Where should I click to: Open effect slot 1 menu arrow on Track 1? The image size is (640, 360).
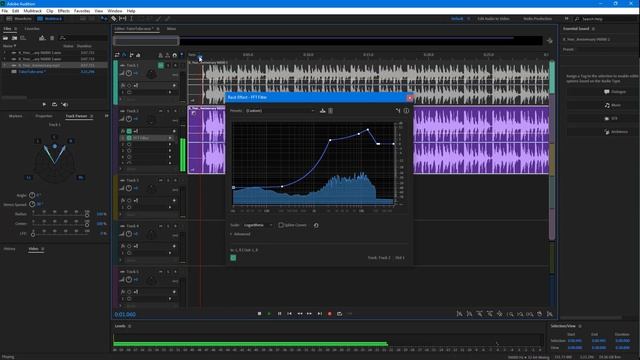click(170, 92)
